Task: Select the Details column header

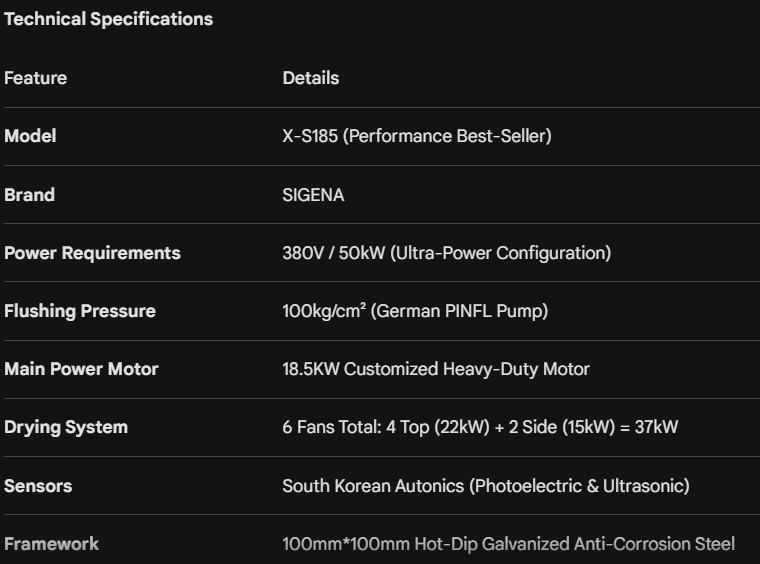Action: (x=311, y=78)
